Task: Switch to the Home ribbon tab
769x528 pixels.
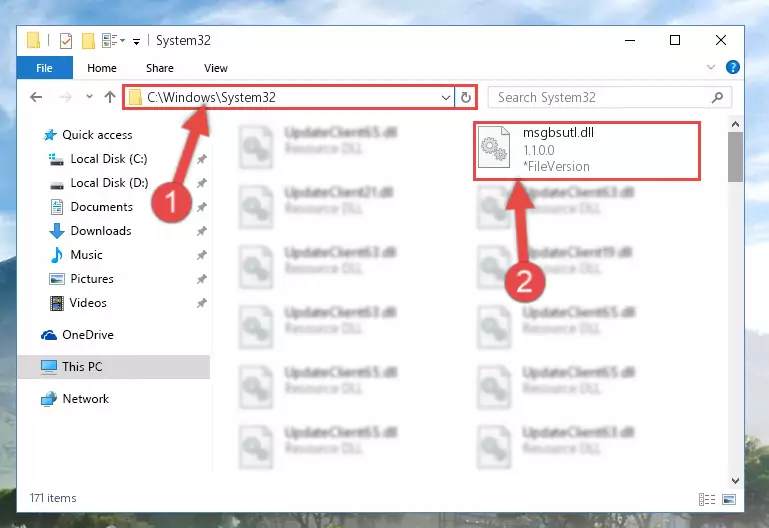Action: (102, 68)
